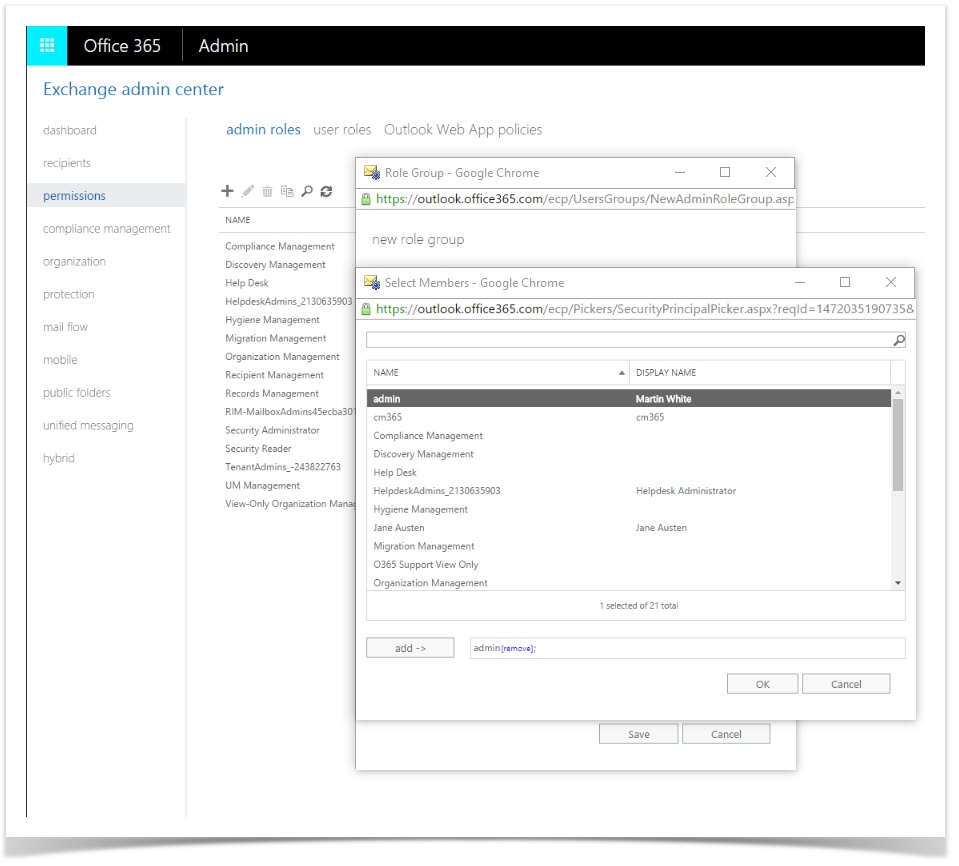Click the add new role group plus icon
This screenshot has height=866, width=959.
click(228, 191)
